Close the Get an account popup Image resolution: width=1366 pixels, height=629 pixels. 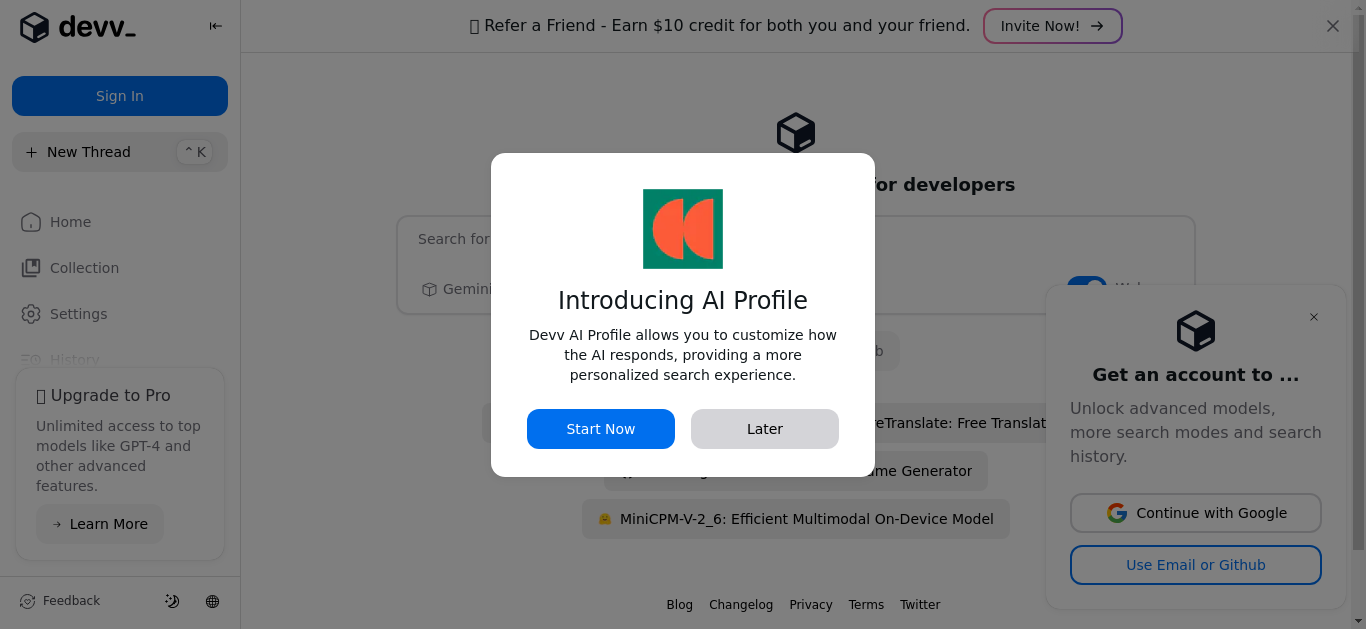1314,317
